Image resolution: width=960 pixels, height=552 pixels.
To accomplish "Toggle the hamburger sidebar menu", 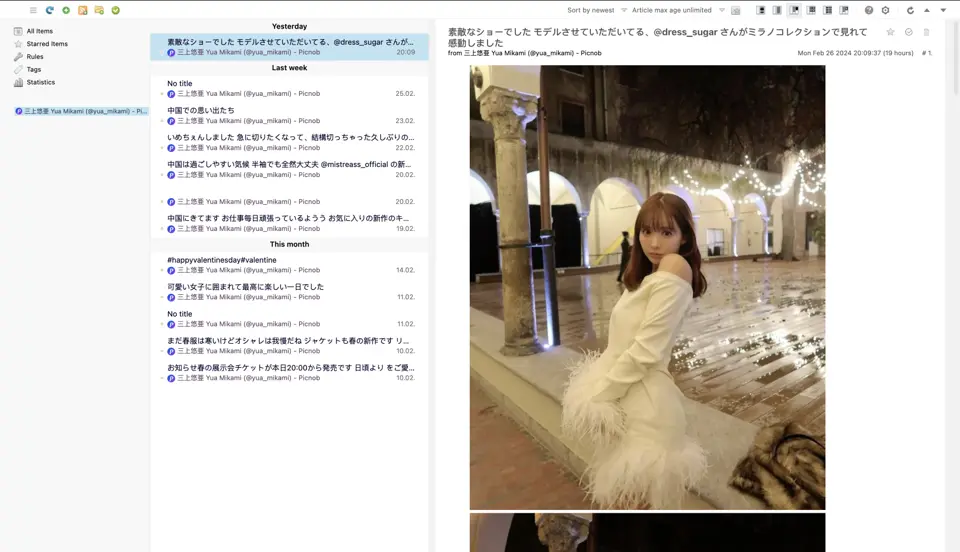I will [x=33, y=10].
